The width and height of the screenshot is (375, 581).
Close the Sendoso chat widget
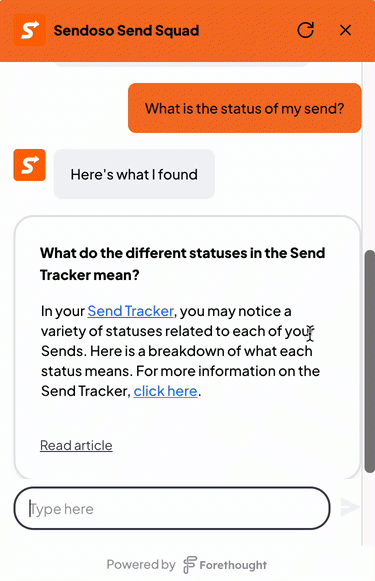click(345, 30)
